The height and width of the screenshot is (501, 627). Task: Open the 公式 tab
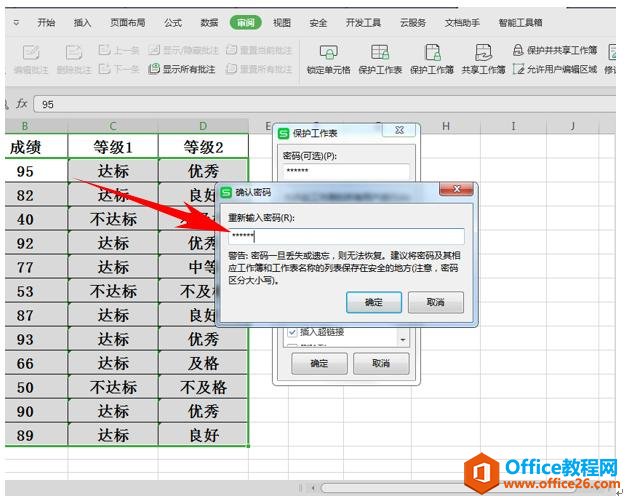pos(173,23)
